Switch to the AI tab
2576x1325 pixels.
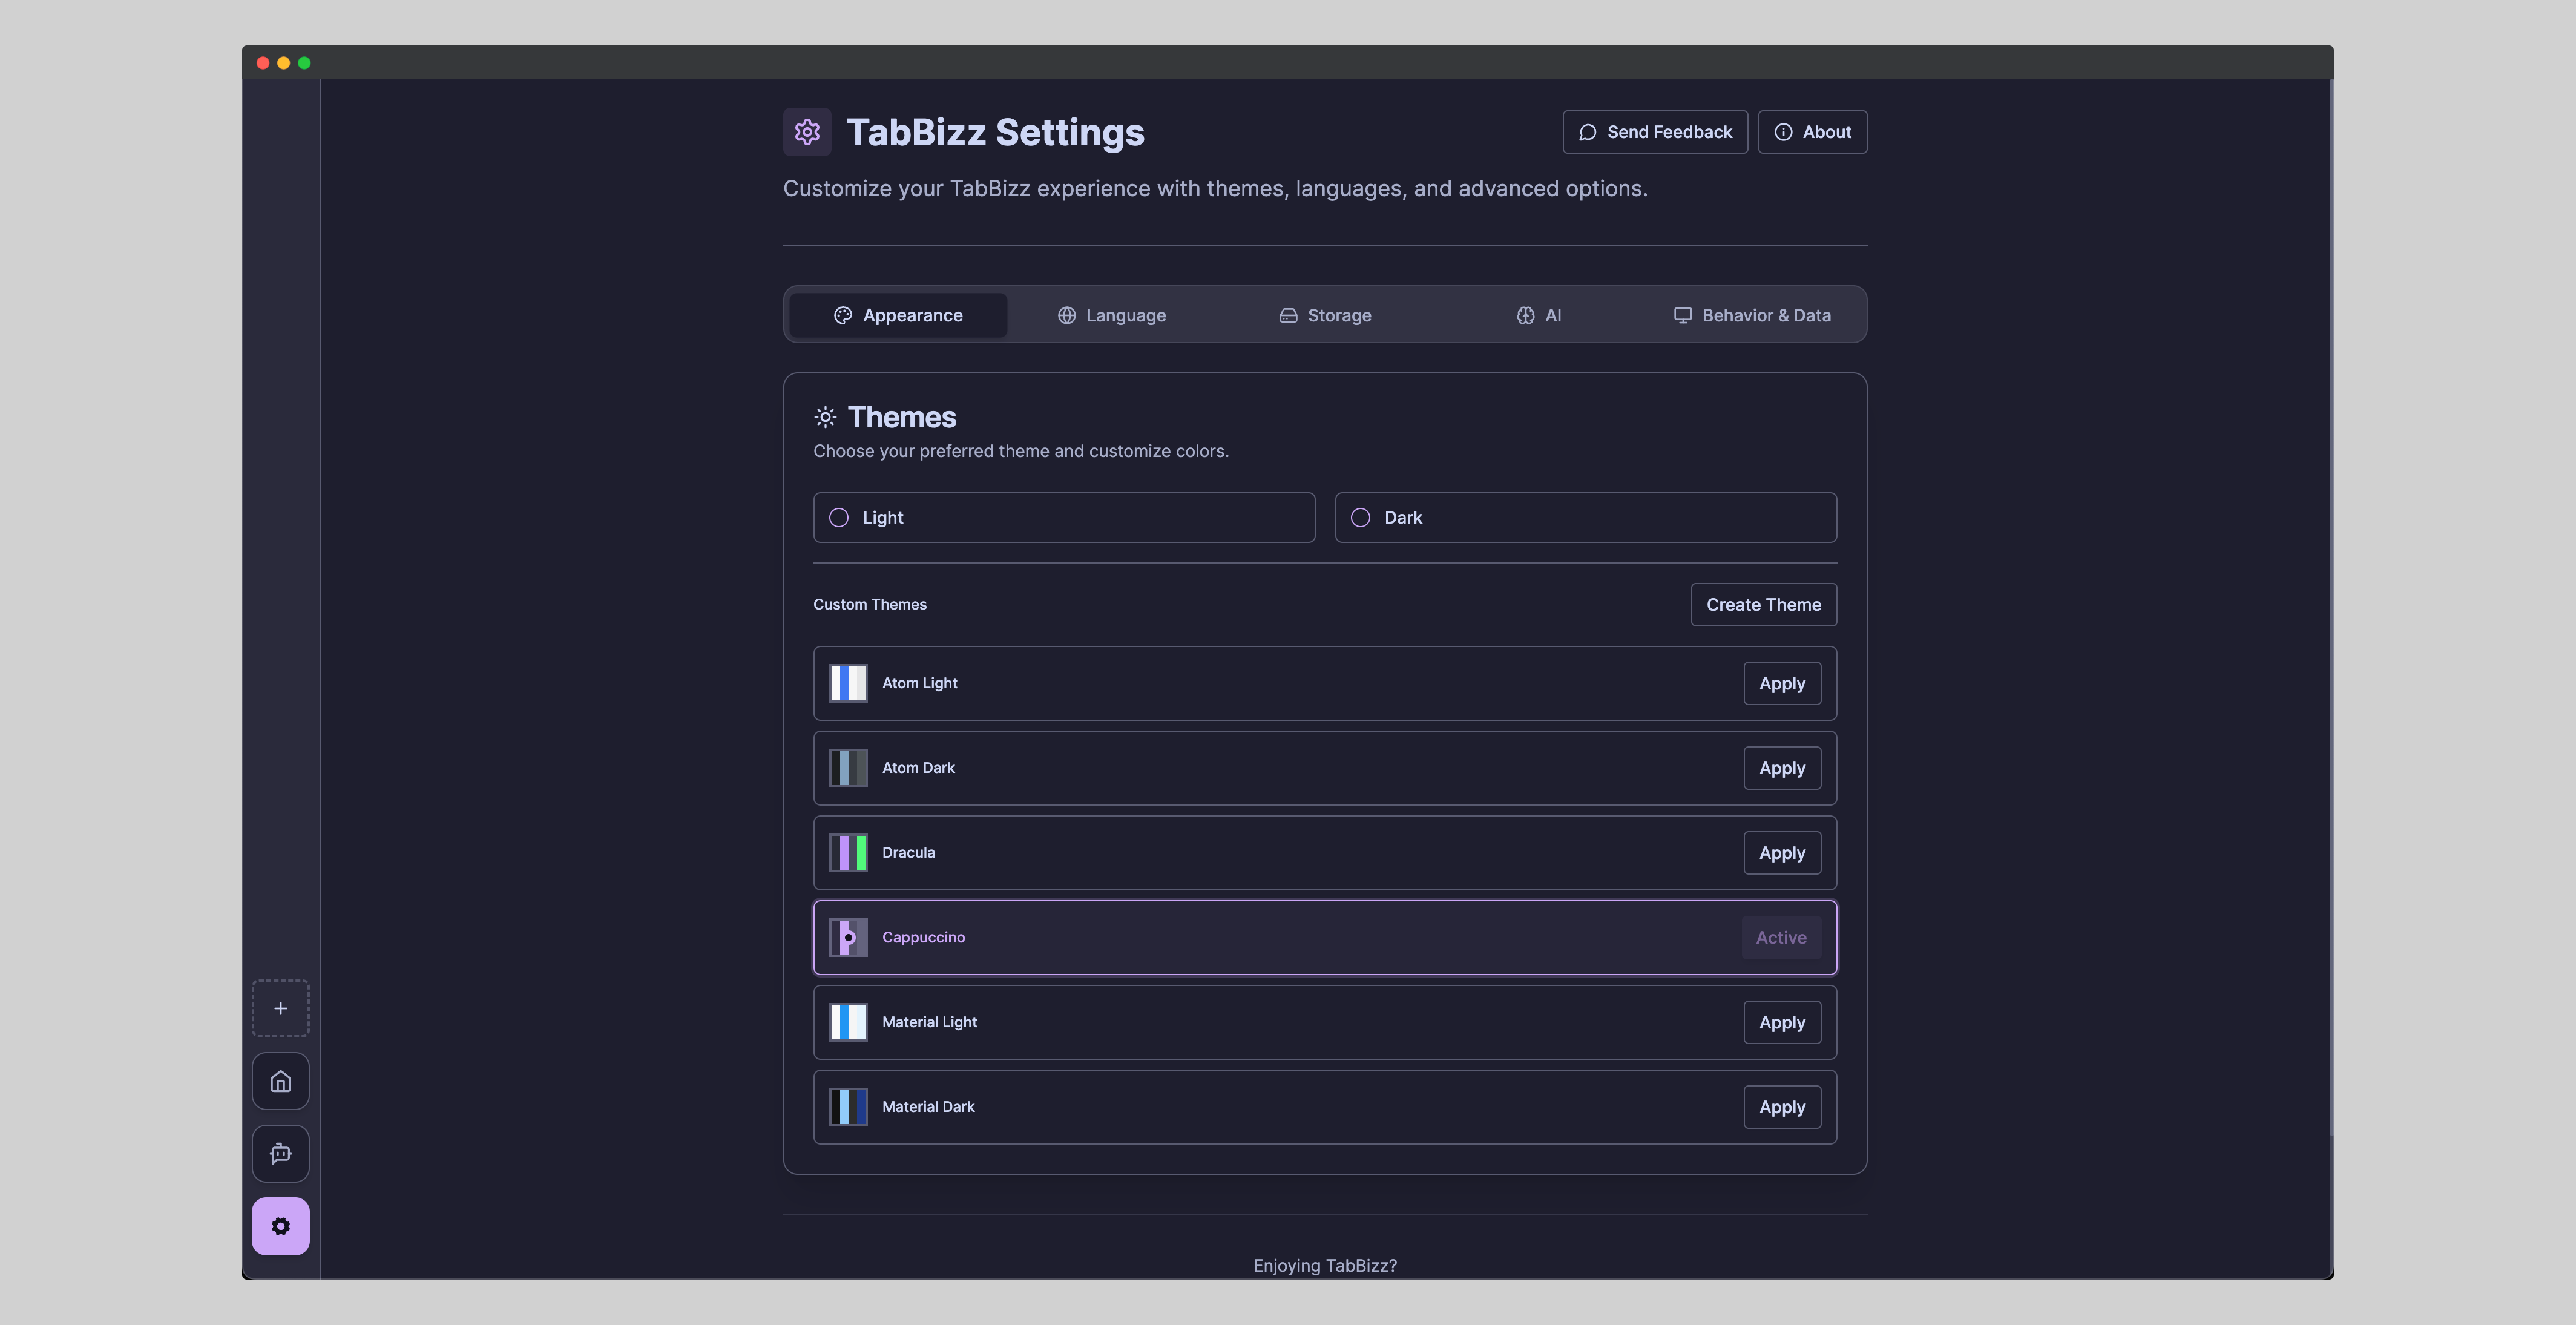coord(1538,315)
